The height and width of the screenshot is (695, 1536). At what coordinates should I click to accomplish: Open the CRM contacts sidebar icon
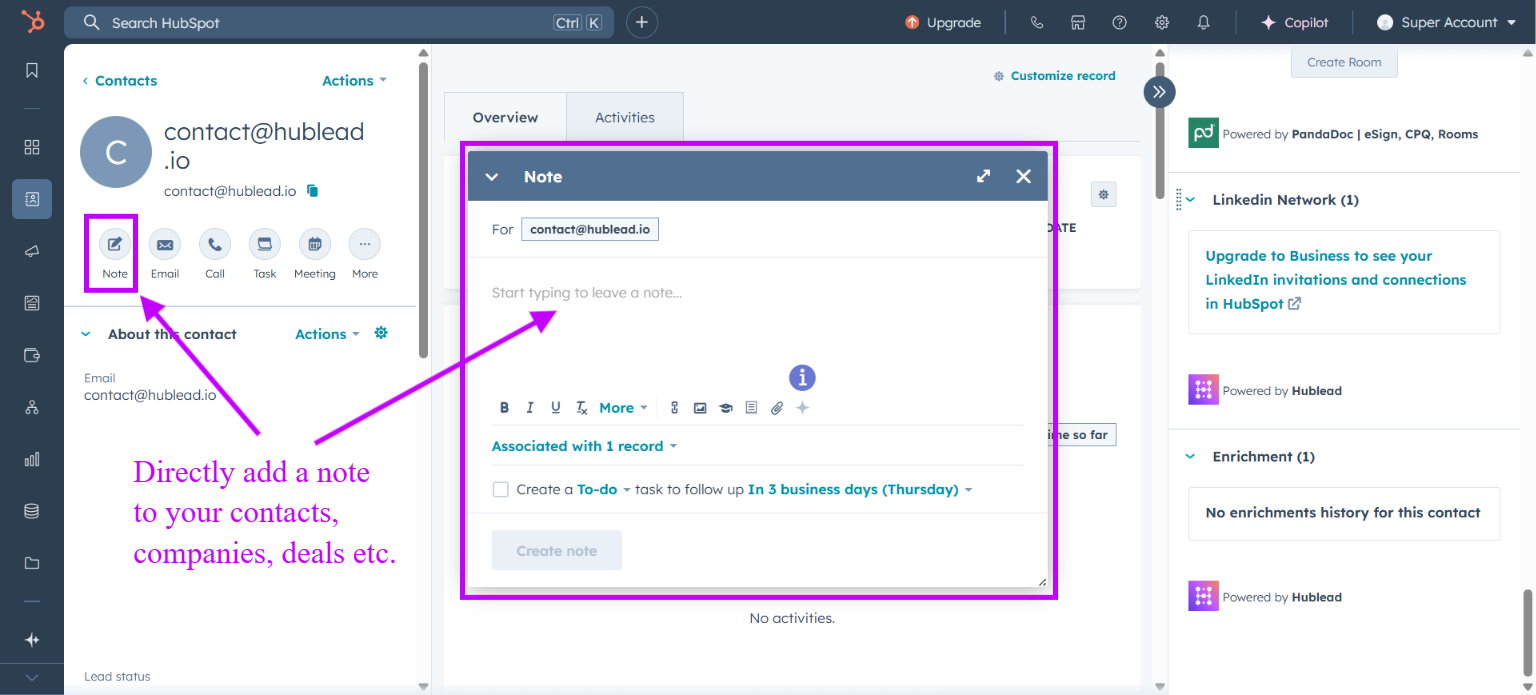[x=32, y=199]
